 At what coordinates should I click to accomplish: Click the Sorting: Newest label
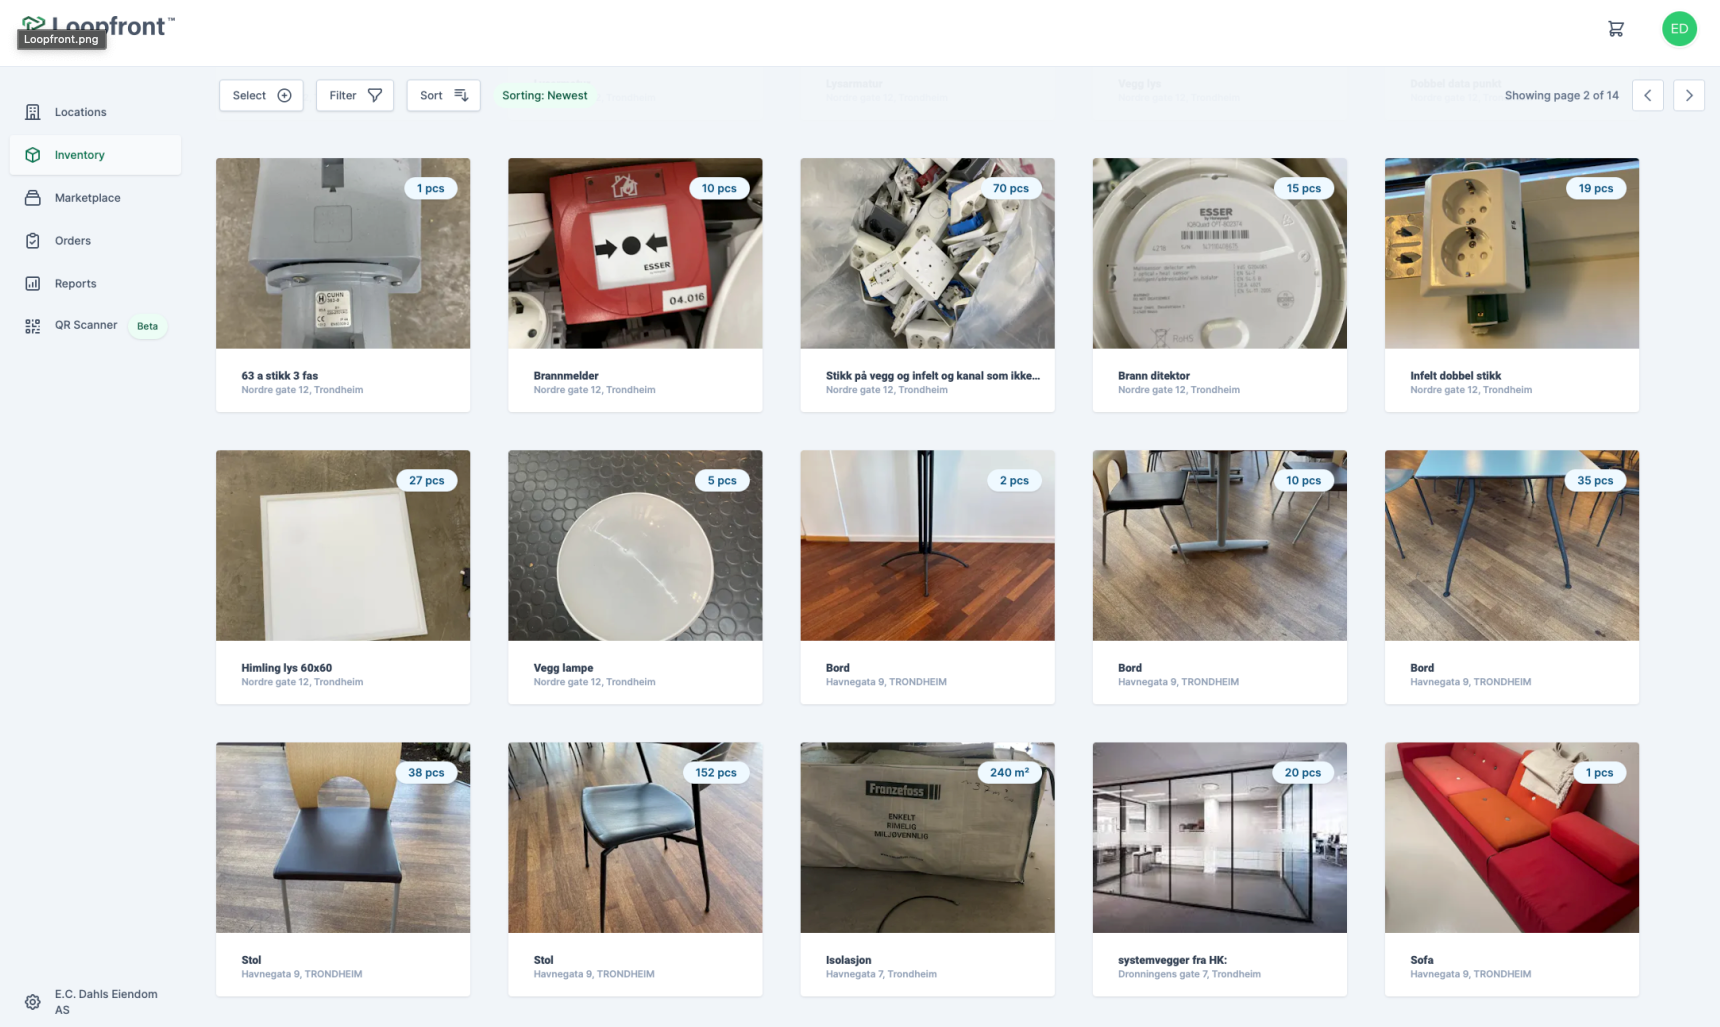544,96
